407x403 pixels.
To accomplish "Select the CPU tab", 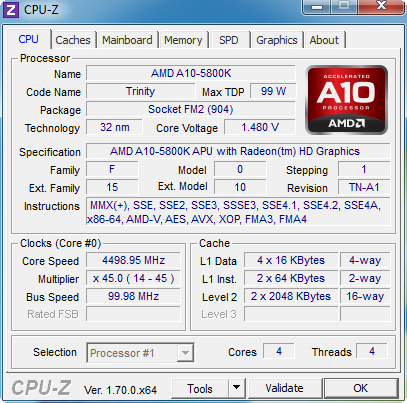I will [29, 39].
